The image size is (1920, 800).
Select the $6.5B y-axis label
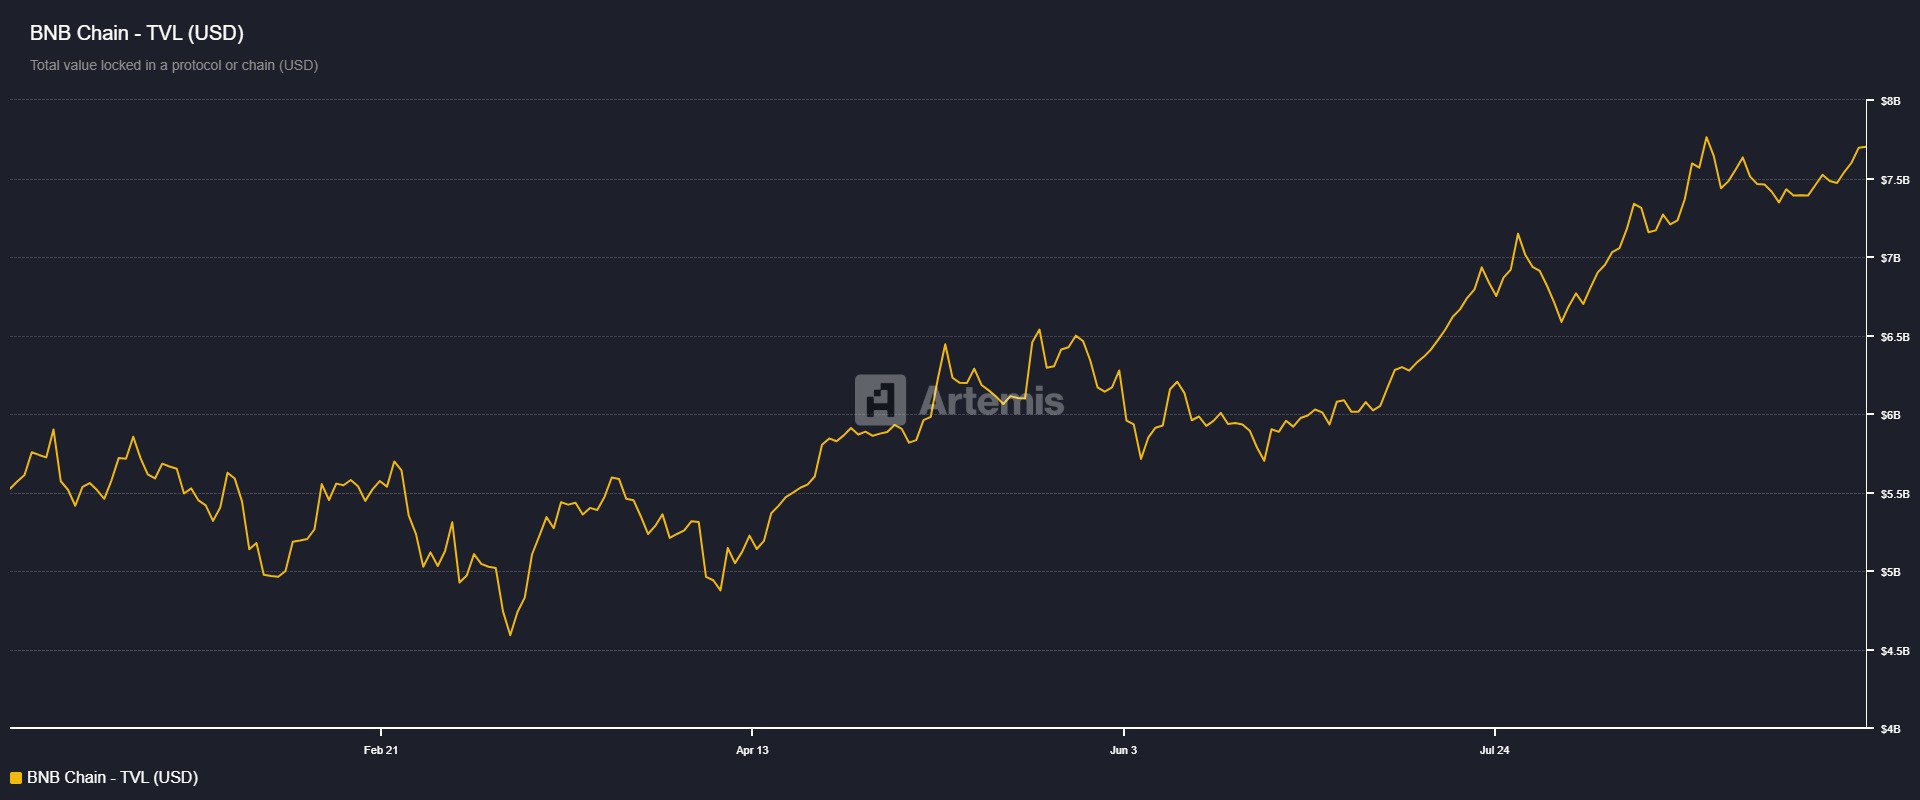click(x=1894, y=337)
